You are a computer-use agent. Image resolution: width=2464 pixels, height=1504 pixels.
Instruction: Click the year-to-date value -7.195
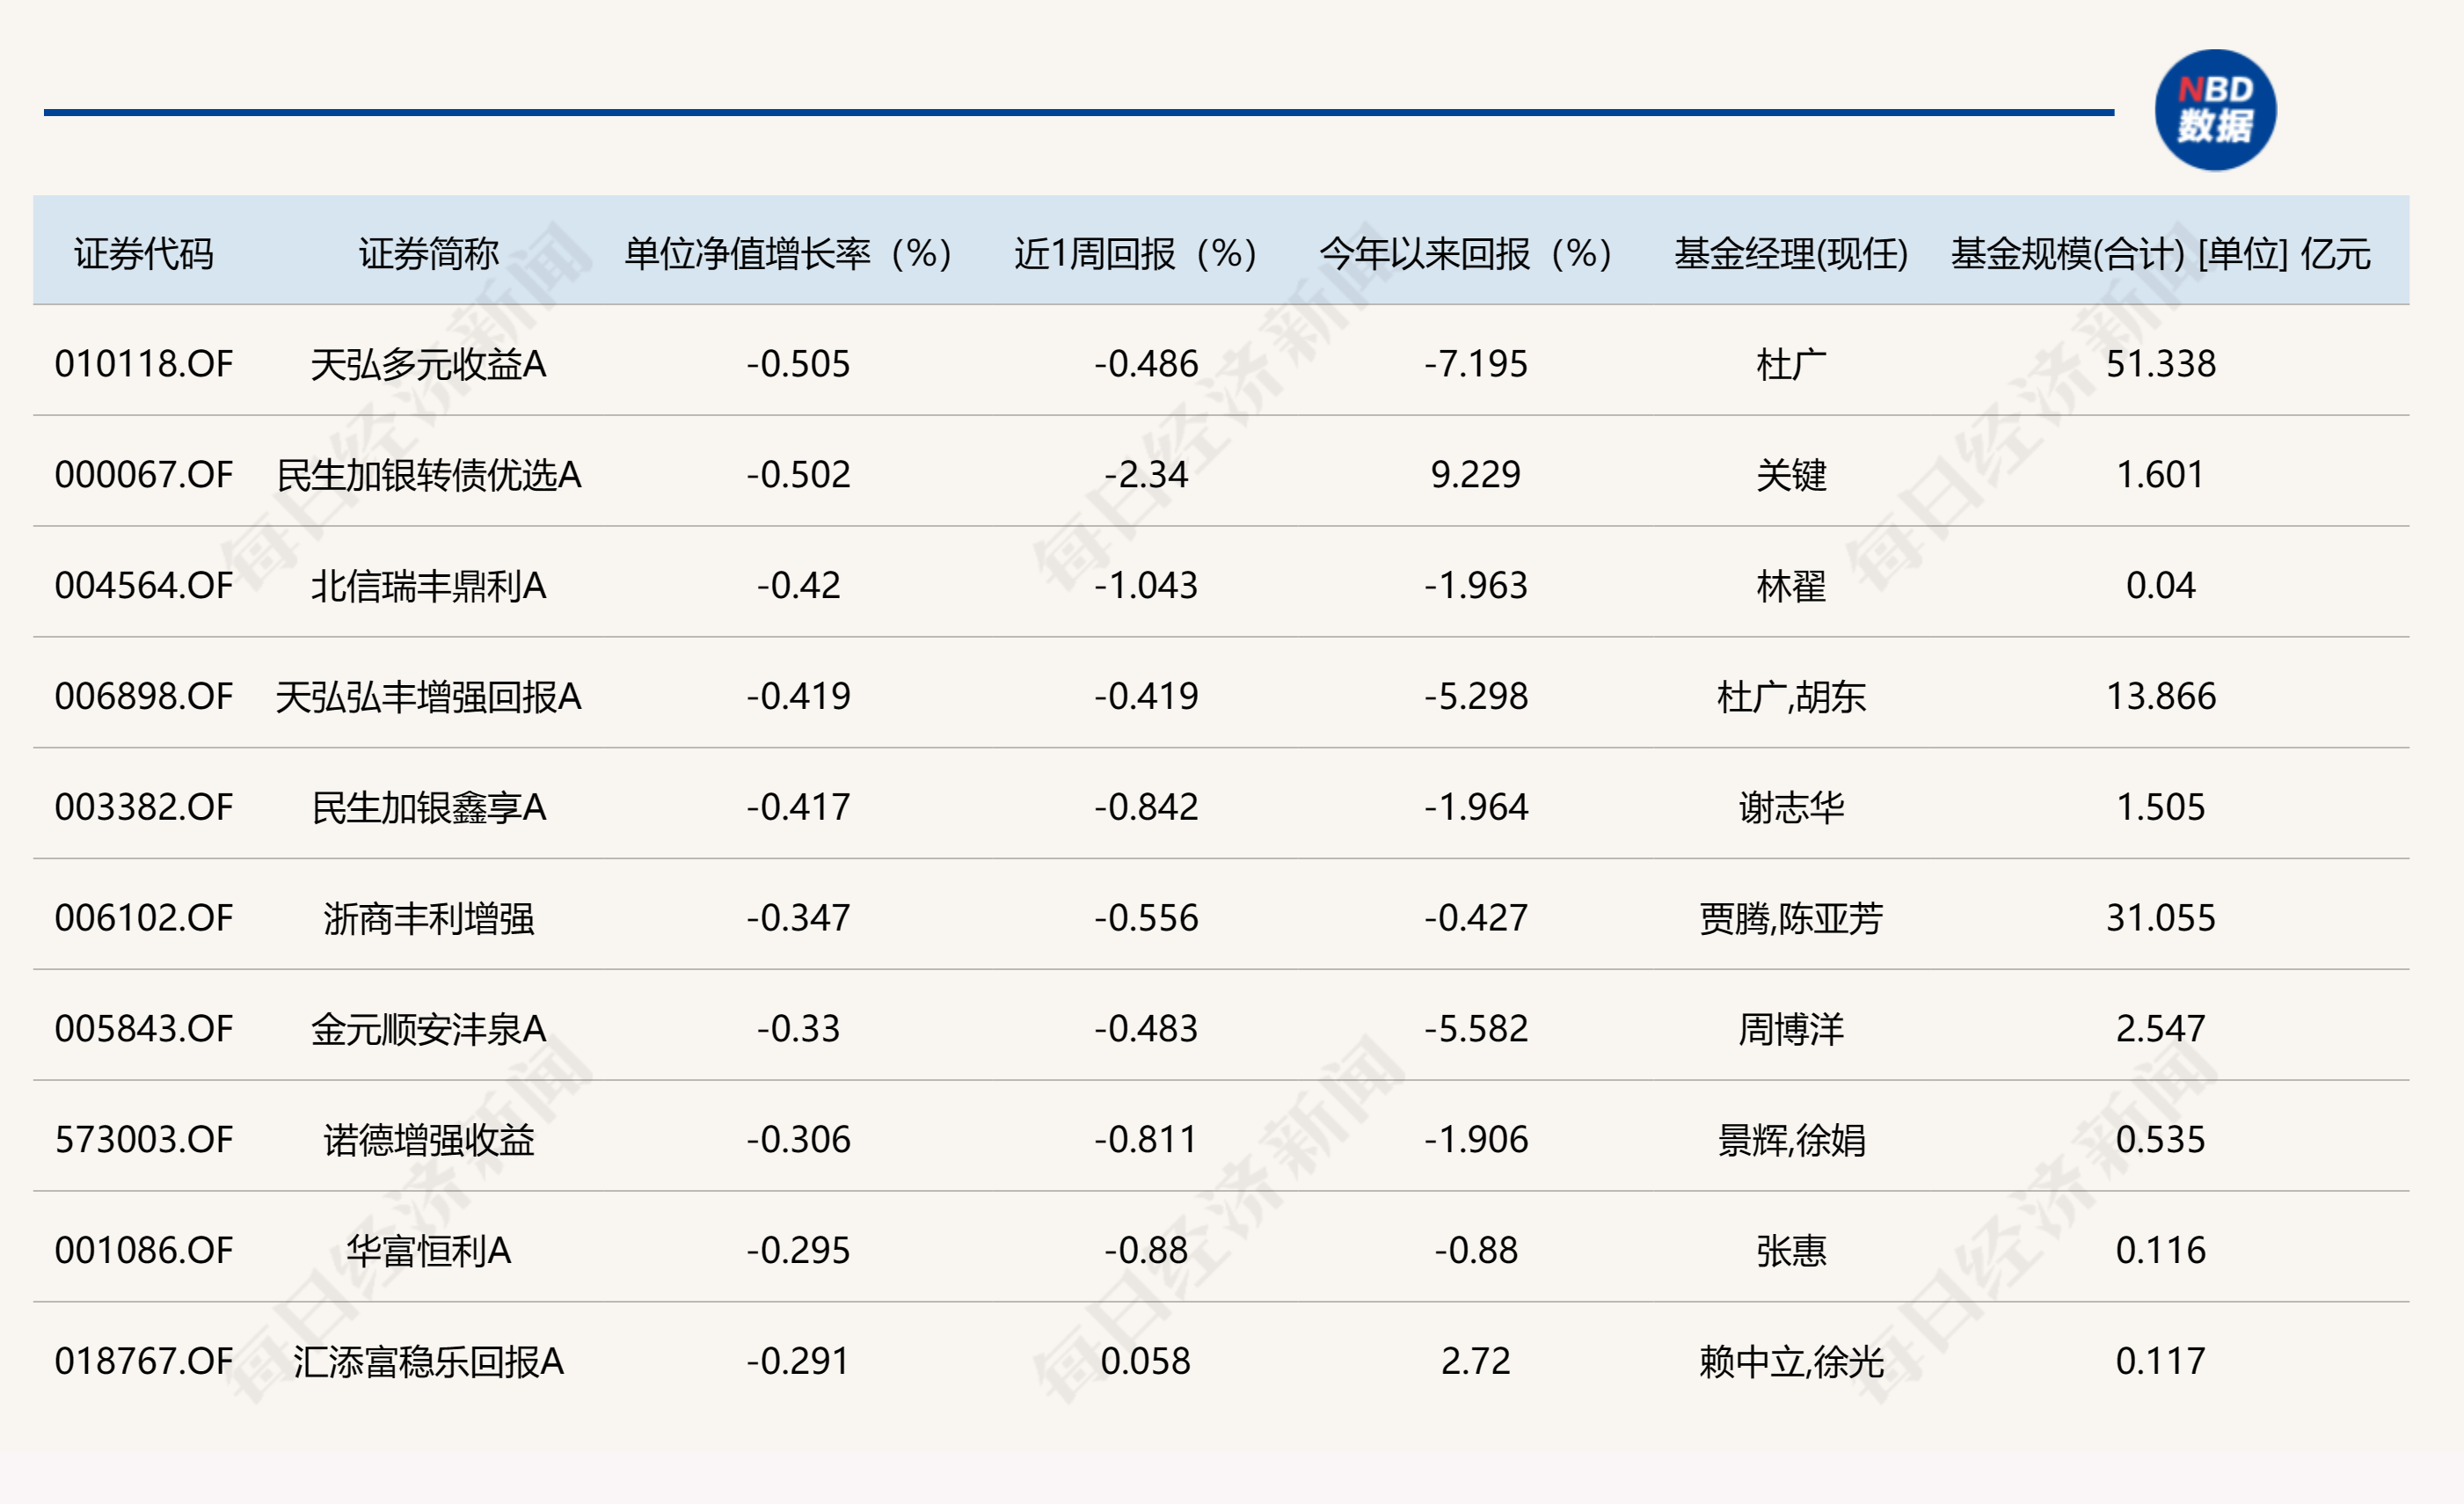pos(1476,364)
